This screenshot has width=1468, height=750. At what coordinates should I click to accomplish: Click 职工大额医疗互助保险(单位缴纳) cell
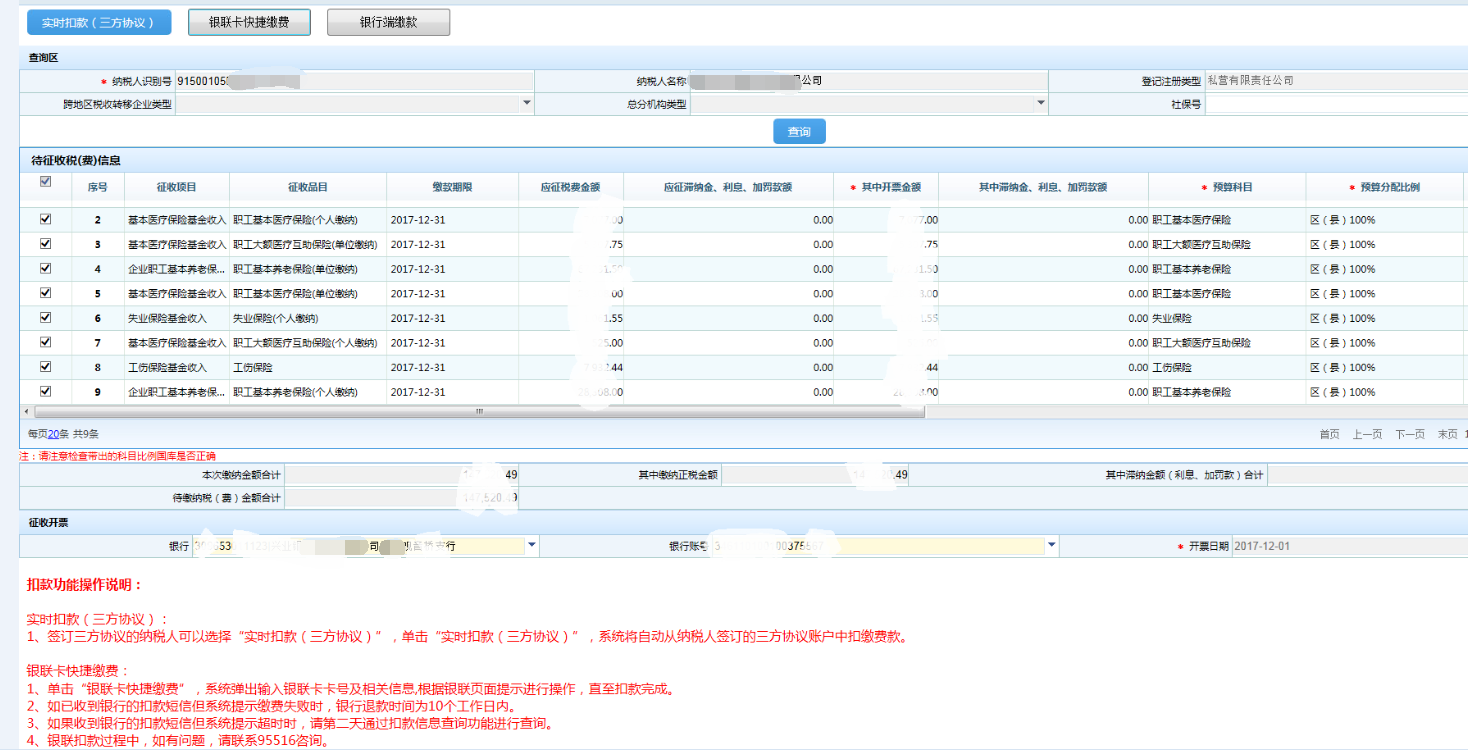pos(308,244)
